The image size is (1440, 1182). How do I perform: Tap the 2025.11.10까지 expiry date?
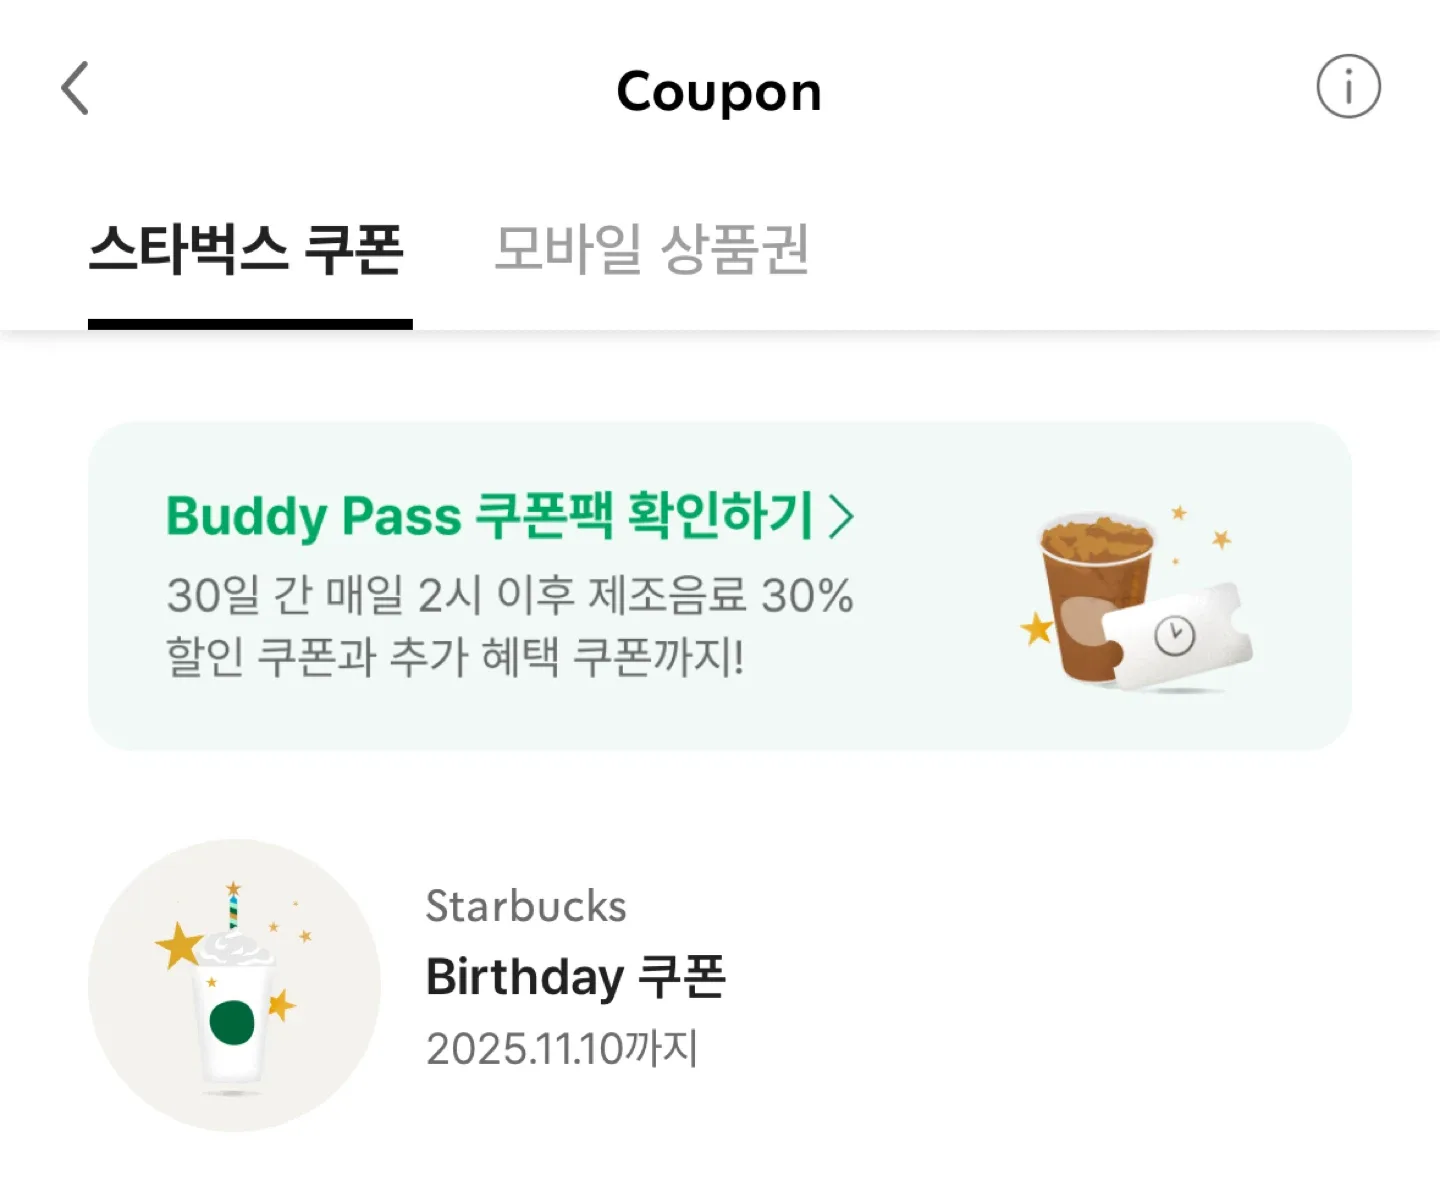pyautogui.click(x=562, y=1049)
